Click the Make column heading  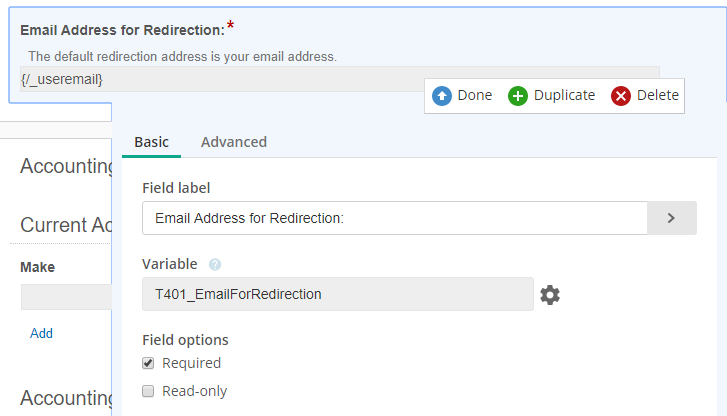(37, 267)
